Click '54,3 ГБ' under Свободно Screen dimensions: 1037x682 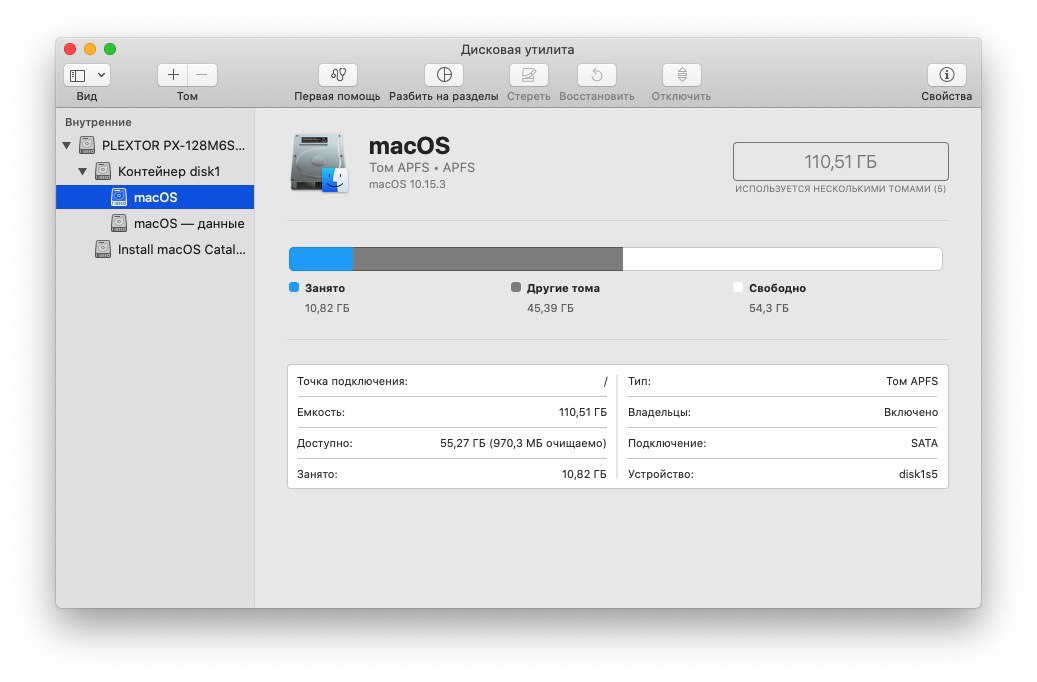tap(768, 308)
